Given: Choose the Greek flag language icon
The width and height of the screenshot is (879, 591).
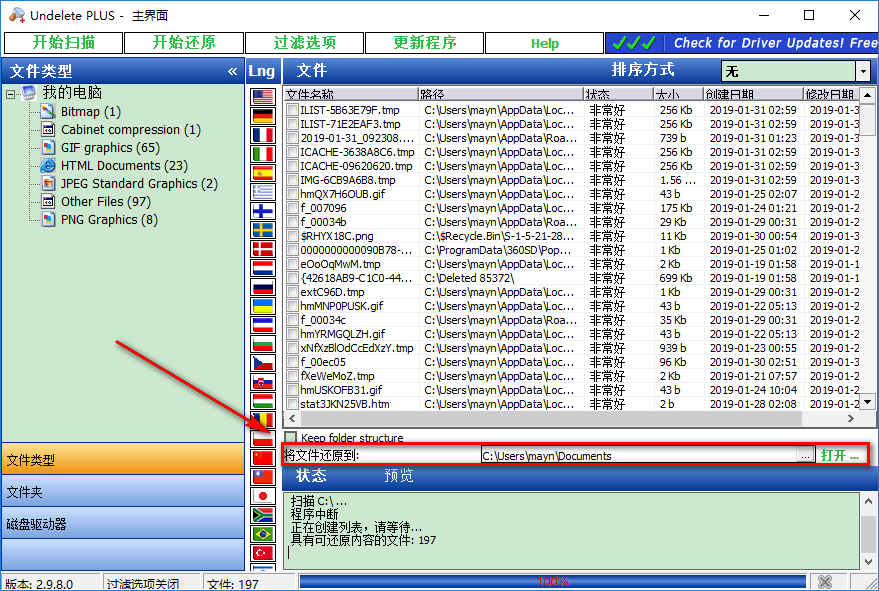Looking at the screenshot, I should coord(262,192).
